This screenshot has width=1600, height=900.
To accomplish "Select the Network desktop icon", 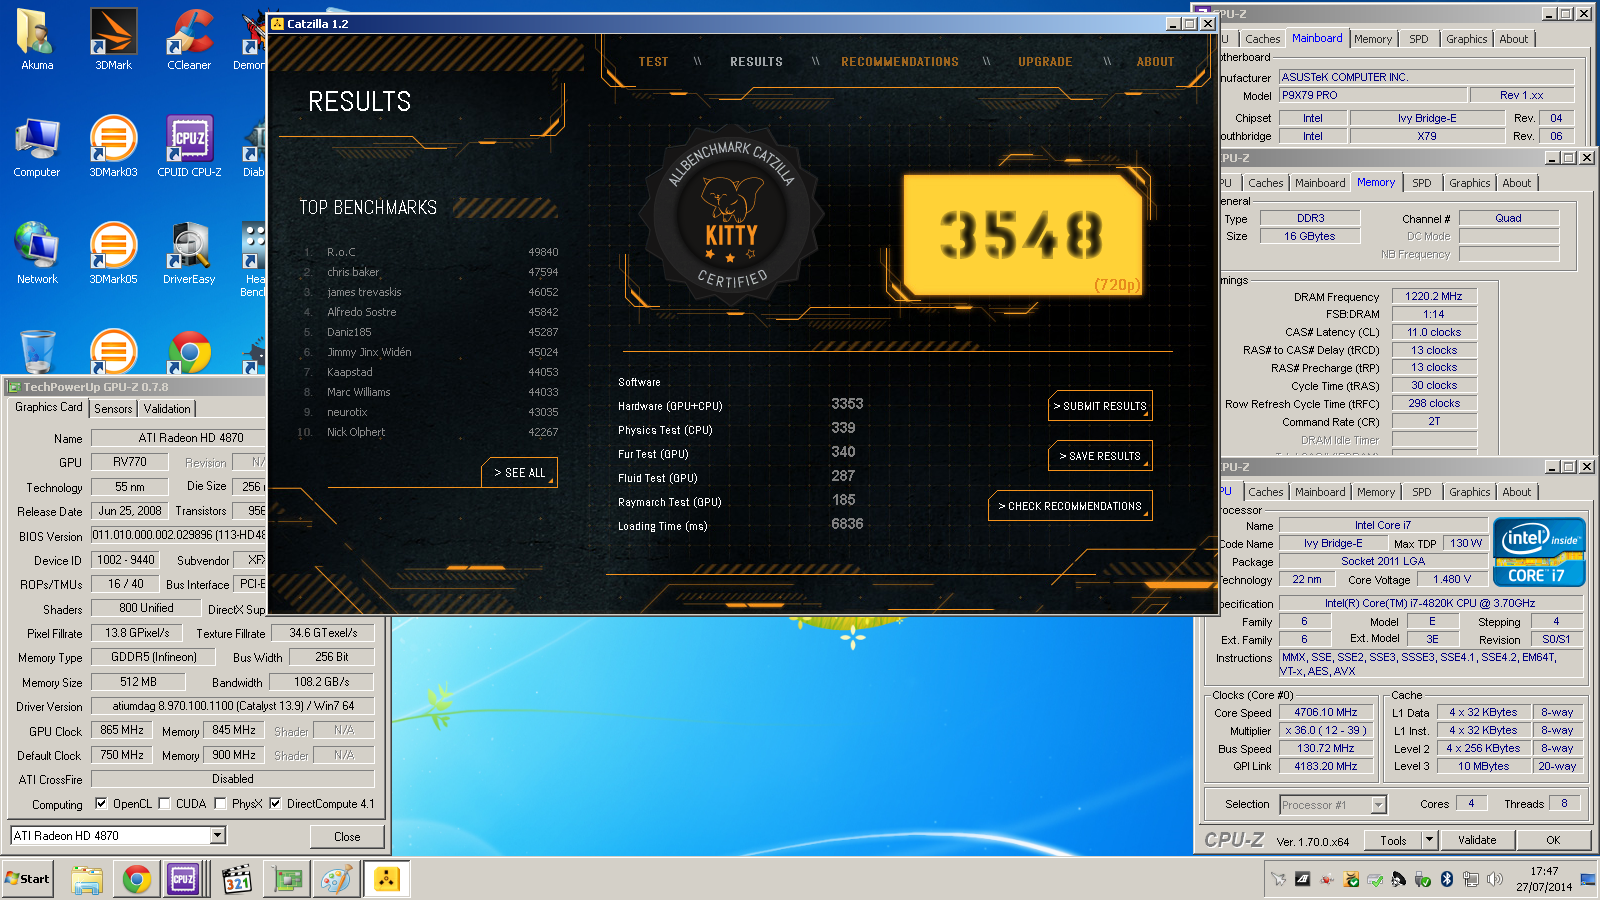I will [x=37, y=254].
